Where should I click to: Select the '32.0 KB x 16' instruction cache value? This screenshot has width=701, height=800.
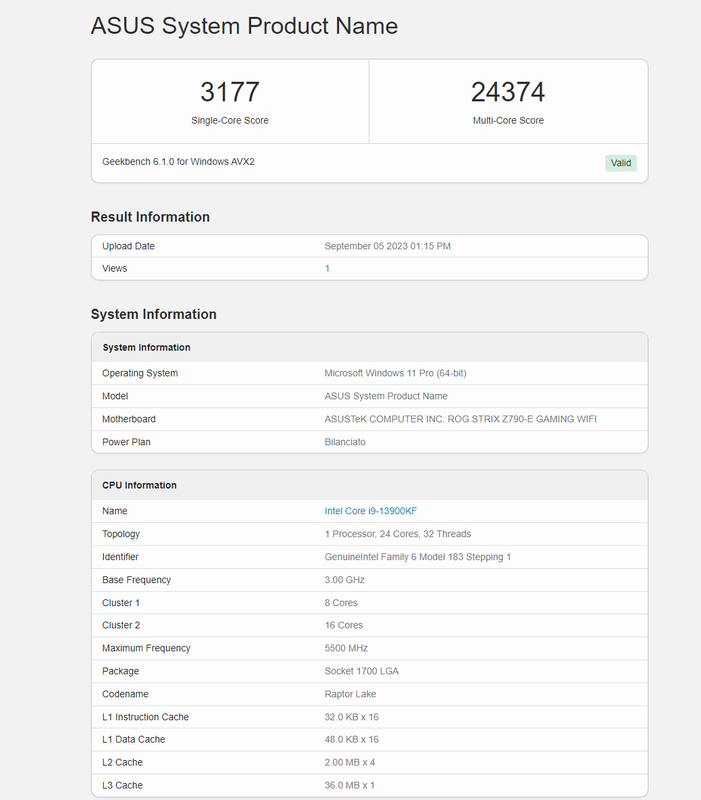pyautogui.click(x=352, y=717)
